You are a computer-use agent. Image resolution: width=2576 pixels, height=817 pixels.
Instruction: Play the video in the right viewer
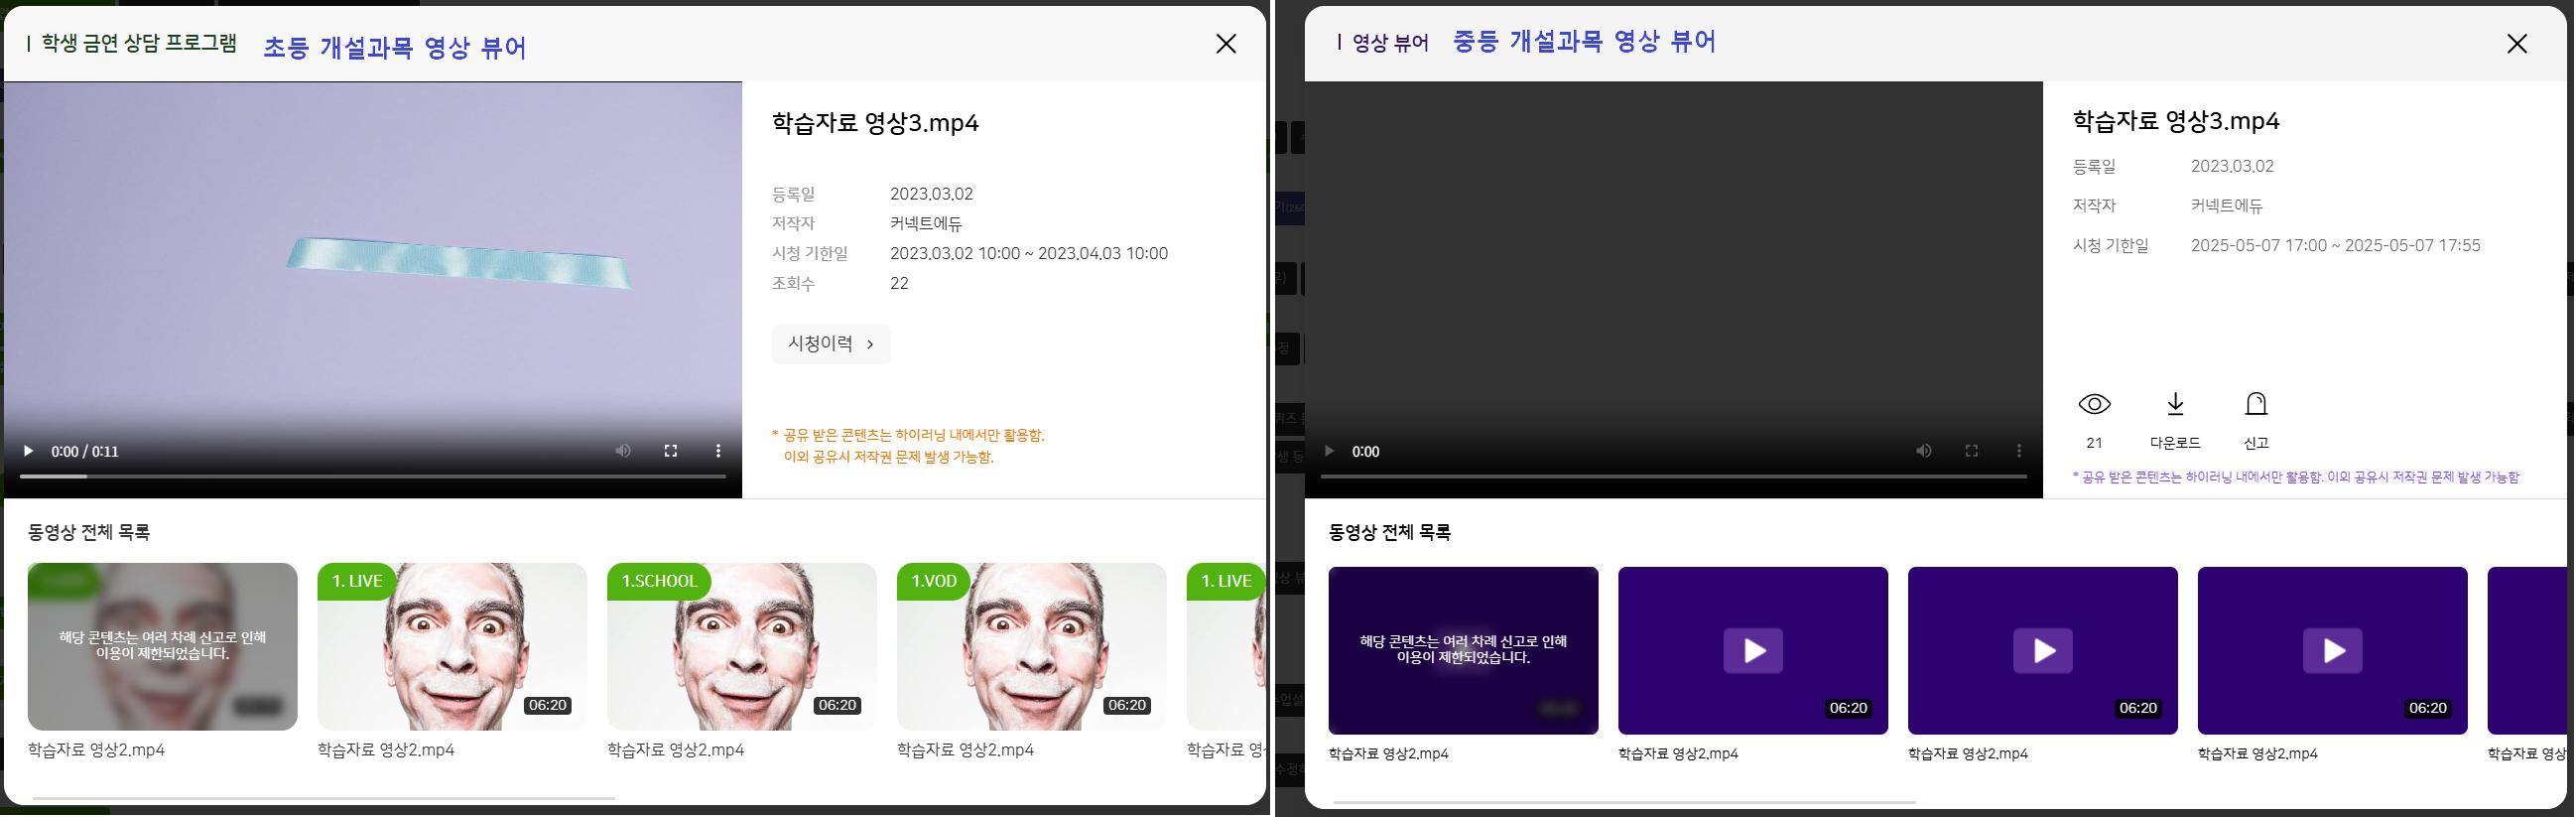click(1329, 451)
